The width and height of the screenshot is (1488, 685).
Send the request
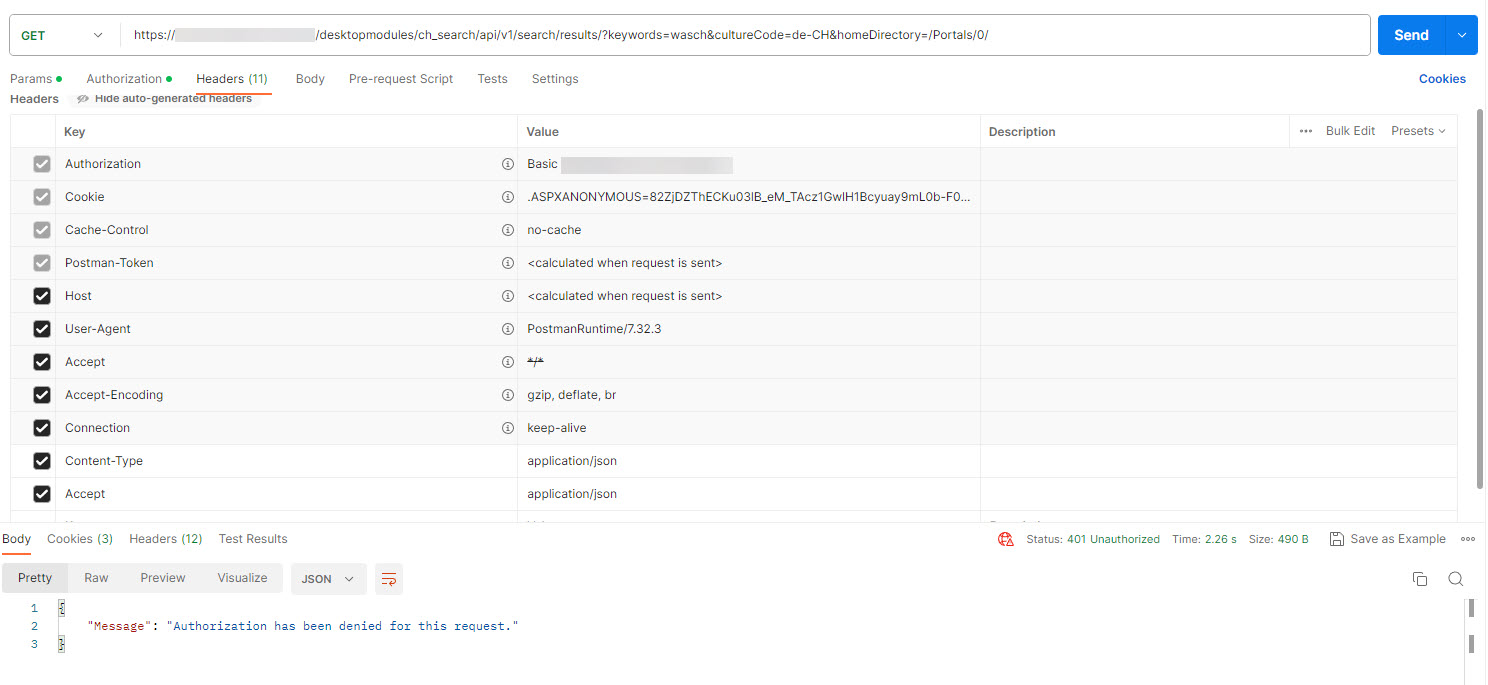point(1411,35)
